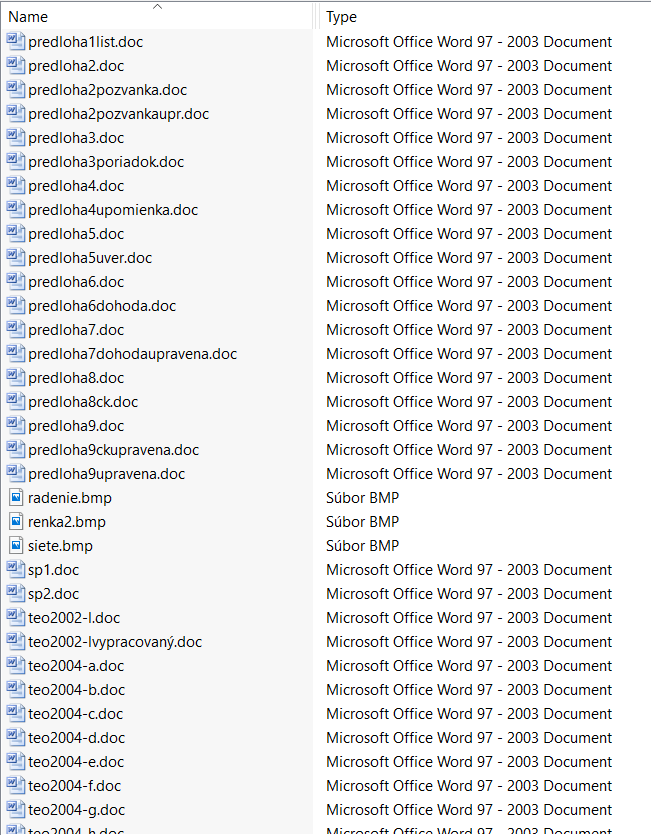Sort the list by the Name column header
Viewport: 651px width, 835px height.
point(28,17)
